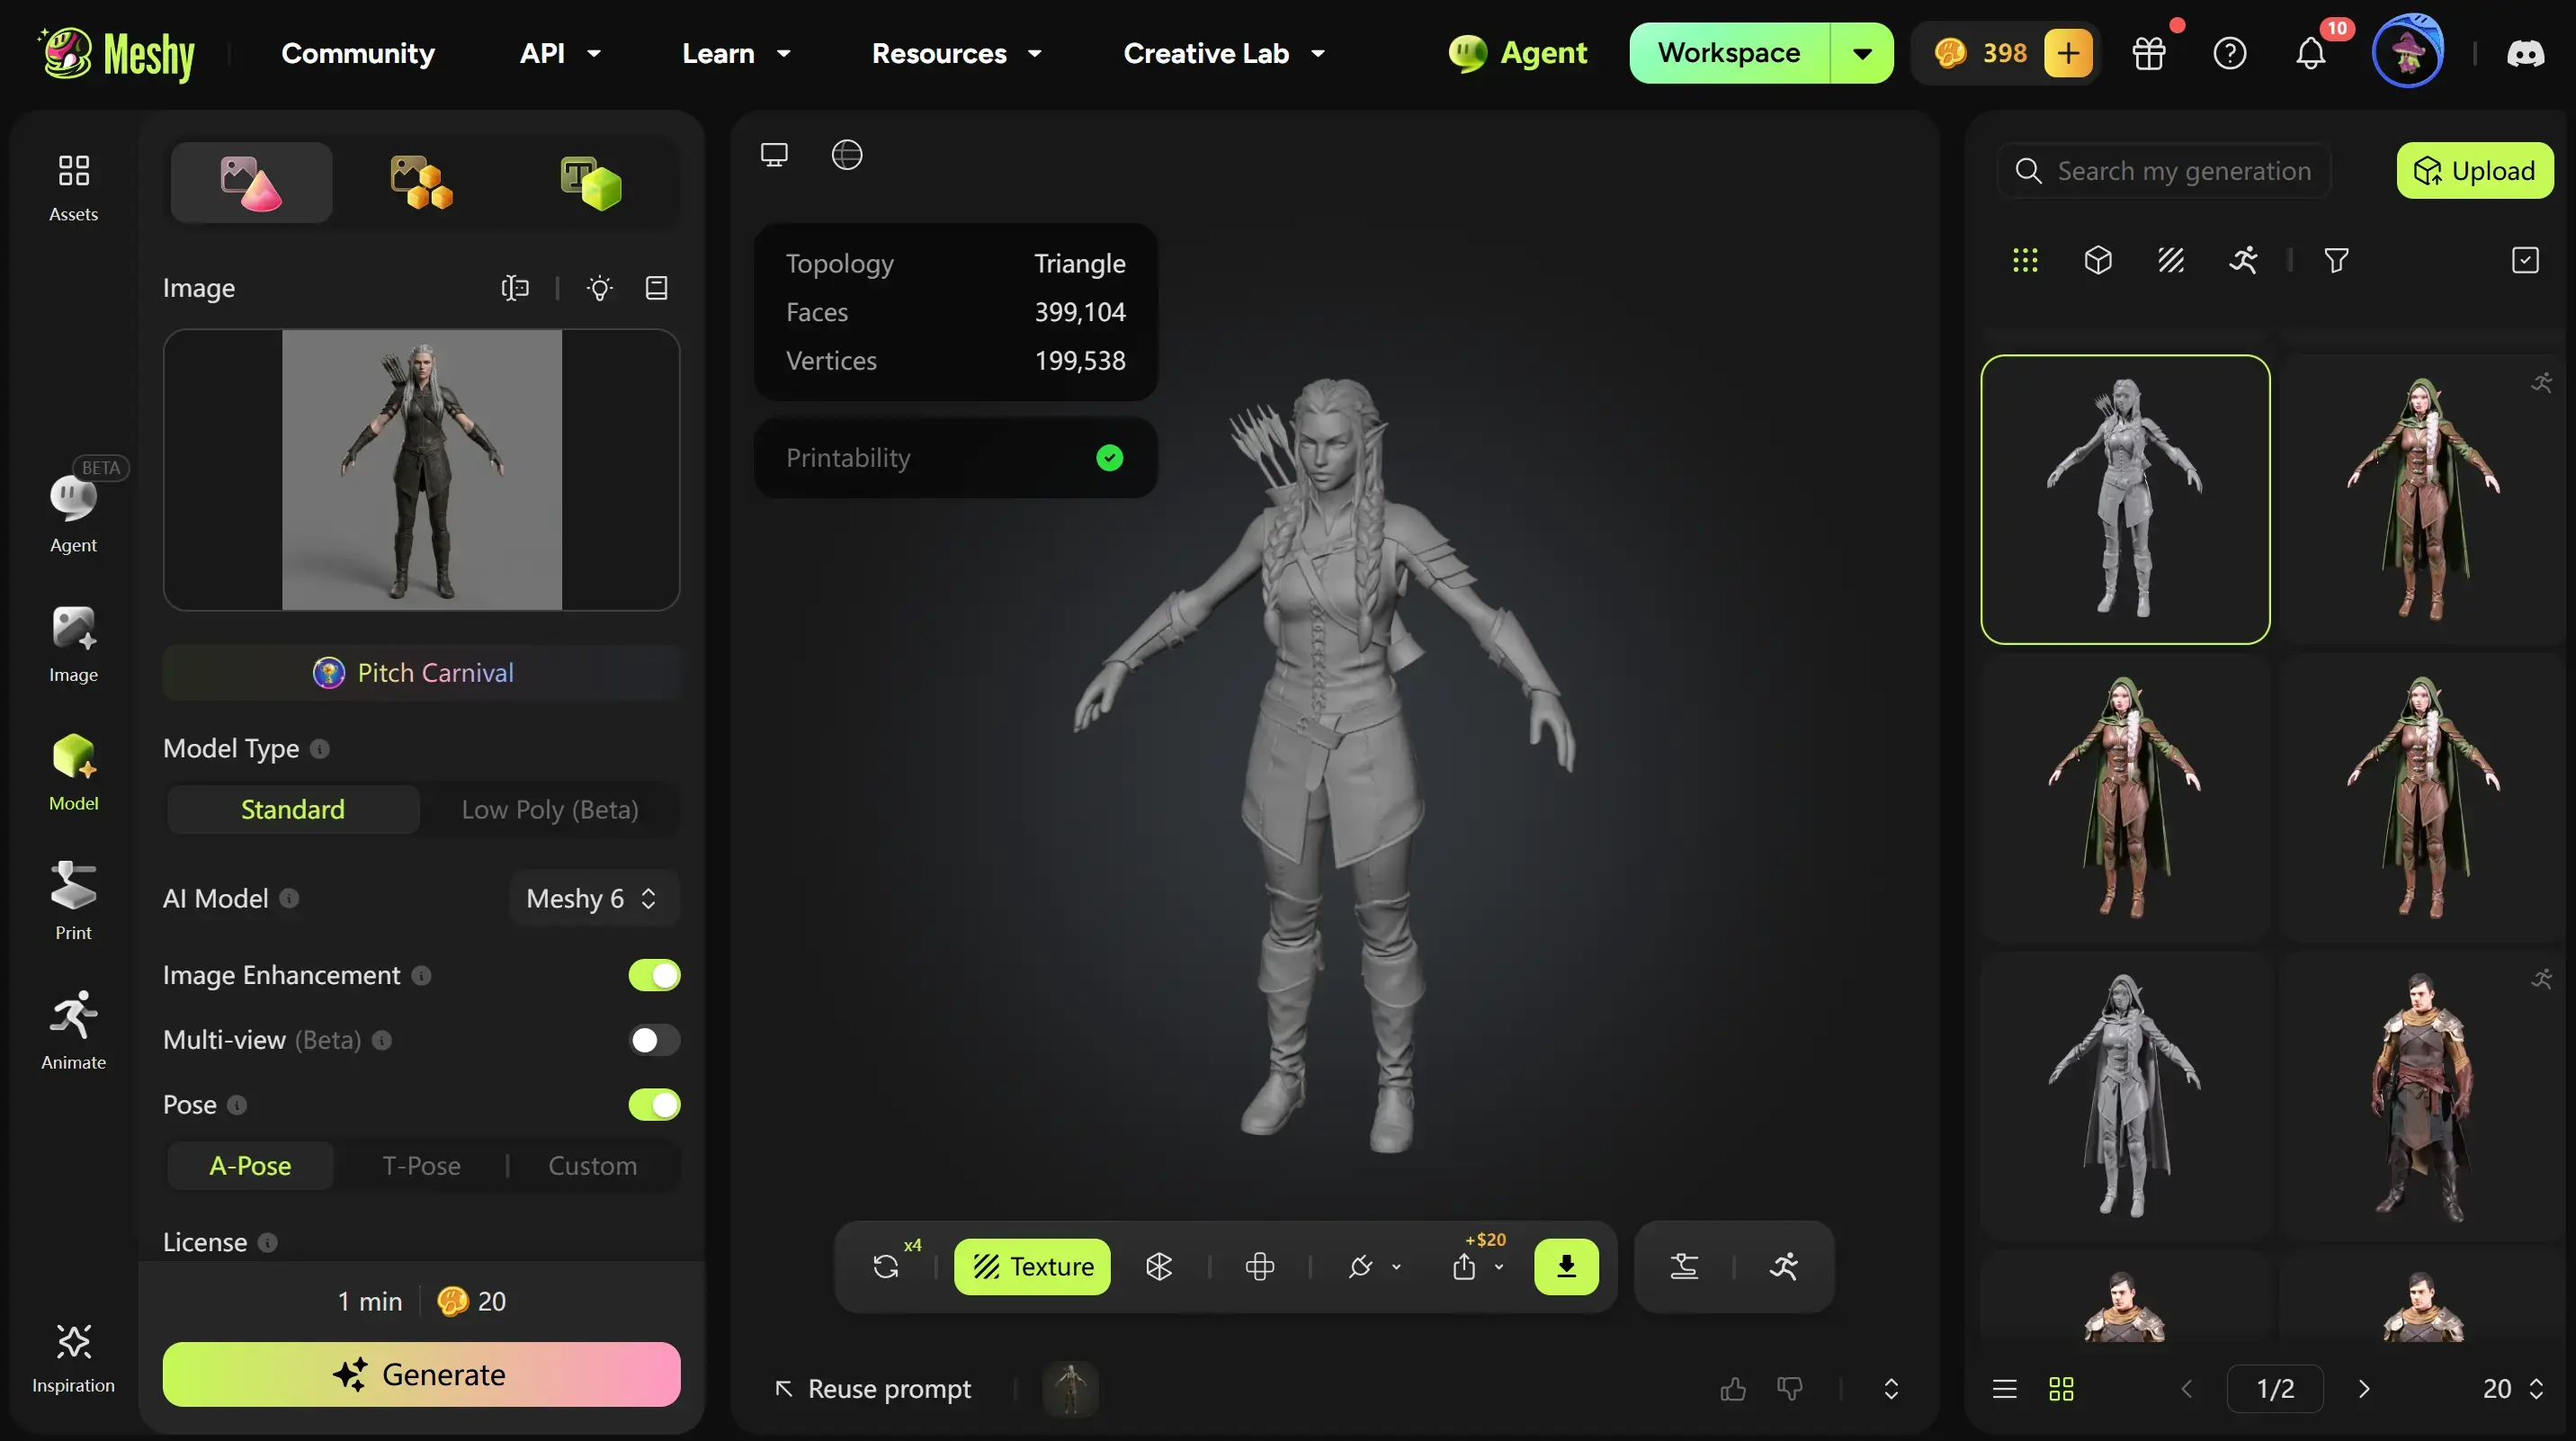Viewport: 2576px width, 1441px height.
Task: Open the brush edit tool dropdown
Action: 1374,1266
